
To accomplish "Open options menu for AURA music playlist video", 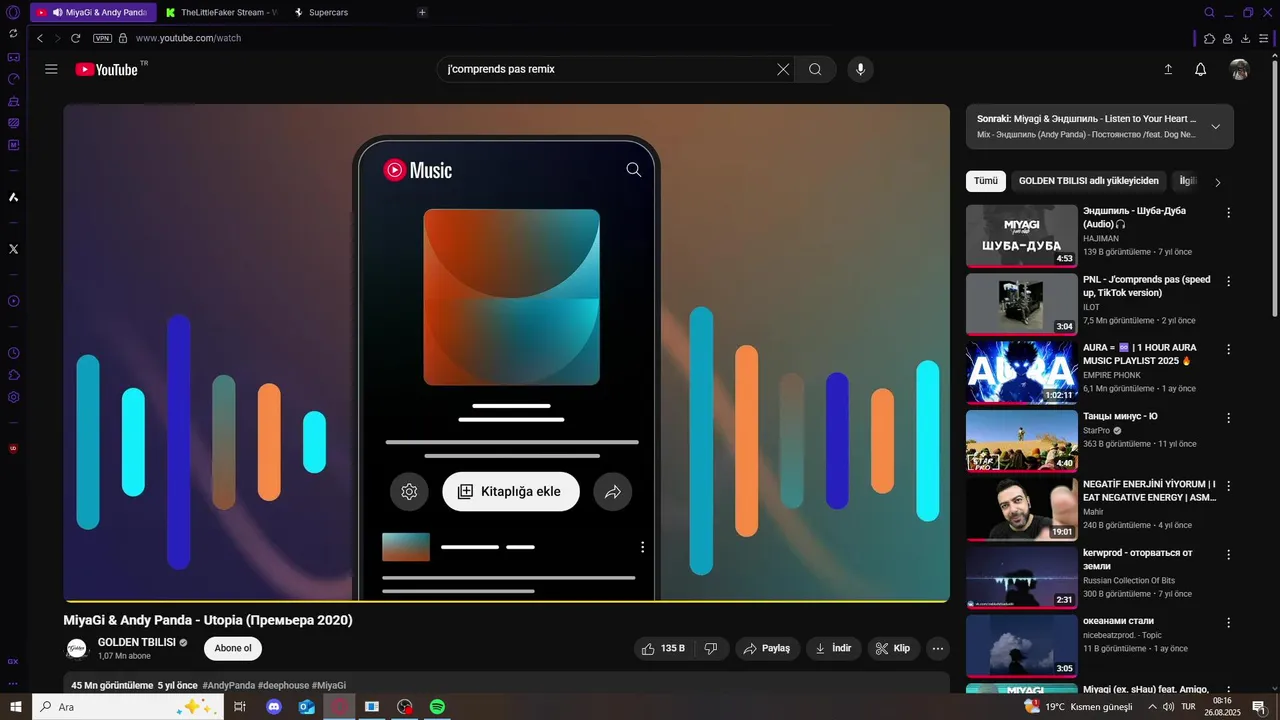I will click(x=1229, y=349).
